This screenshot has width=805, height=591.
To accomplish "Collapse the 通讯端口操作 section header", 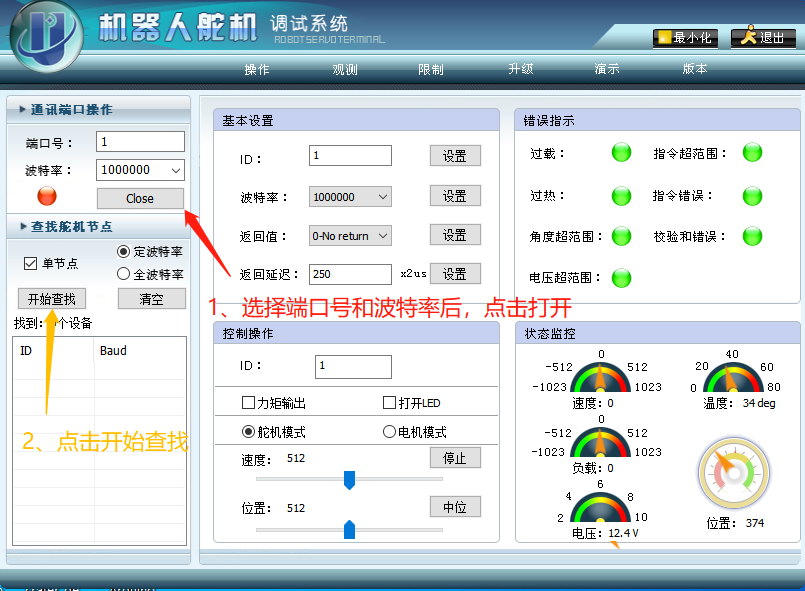I will 98,109.
